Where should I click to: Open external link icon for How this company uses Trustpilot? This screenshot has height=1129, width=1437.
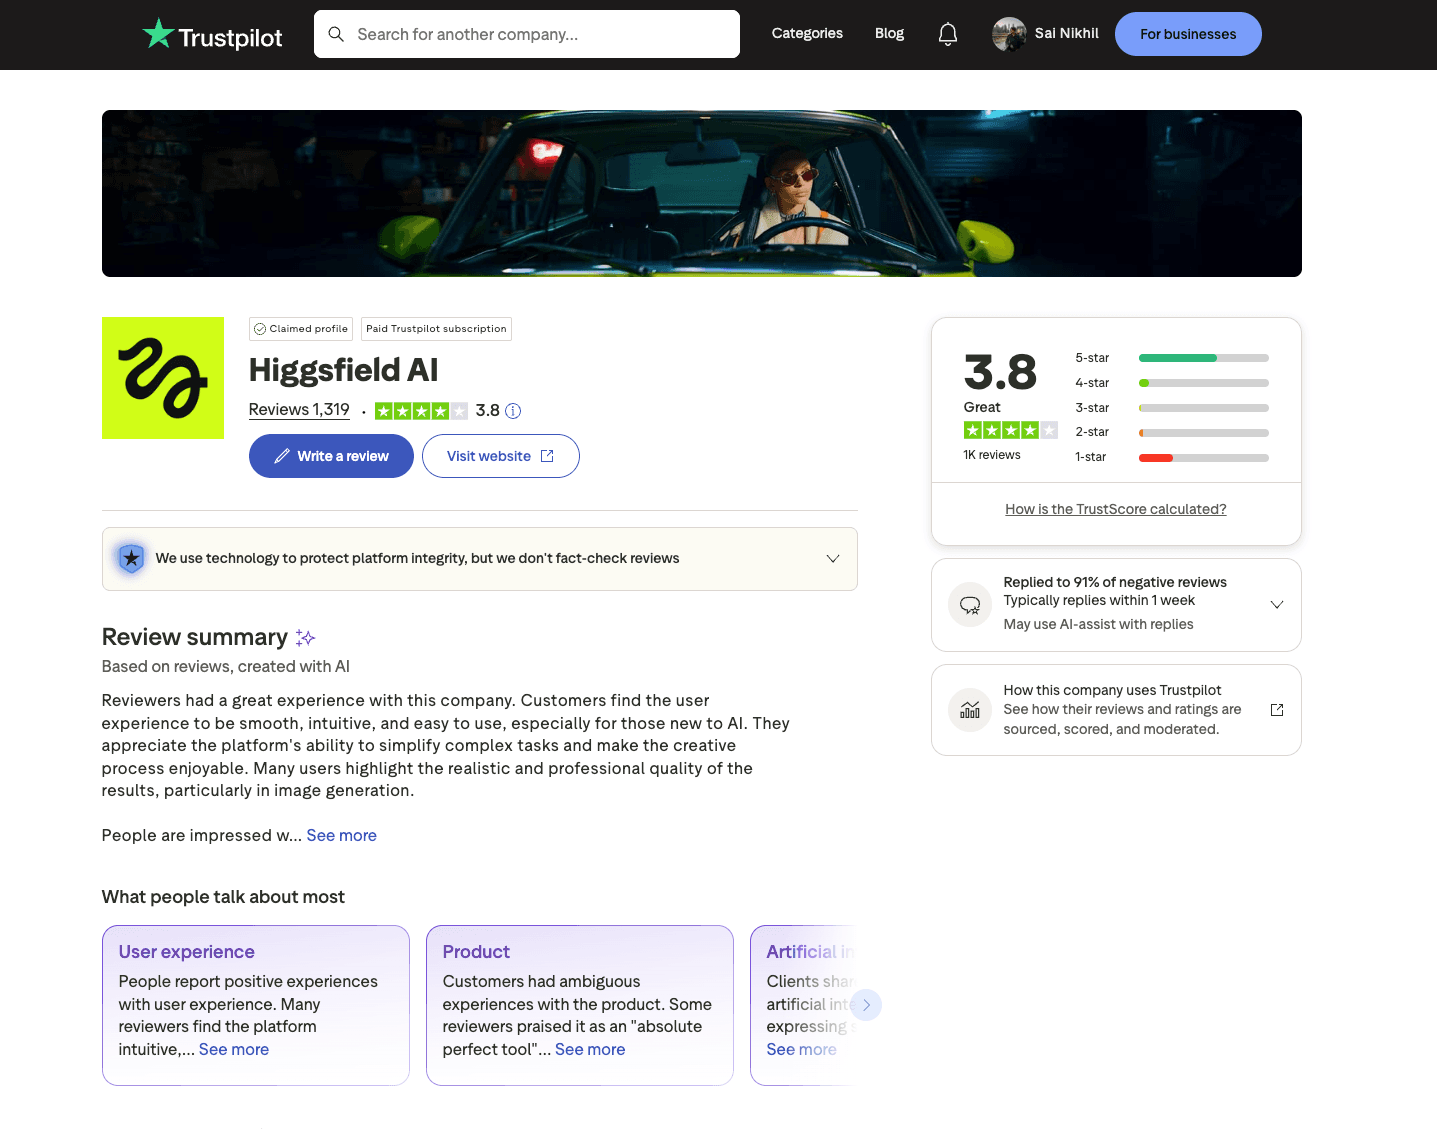click(1277, 710)
